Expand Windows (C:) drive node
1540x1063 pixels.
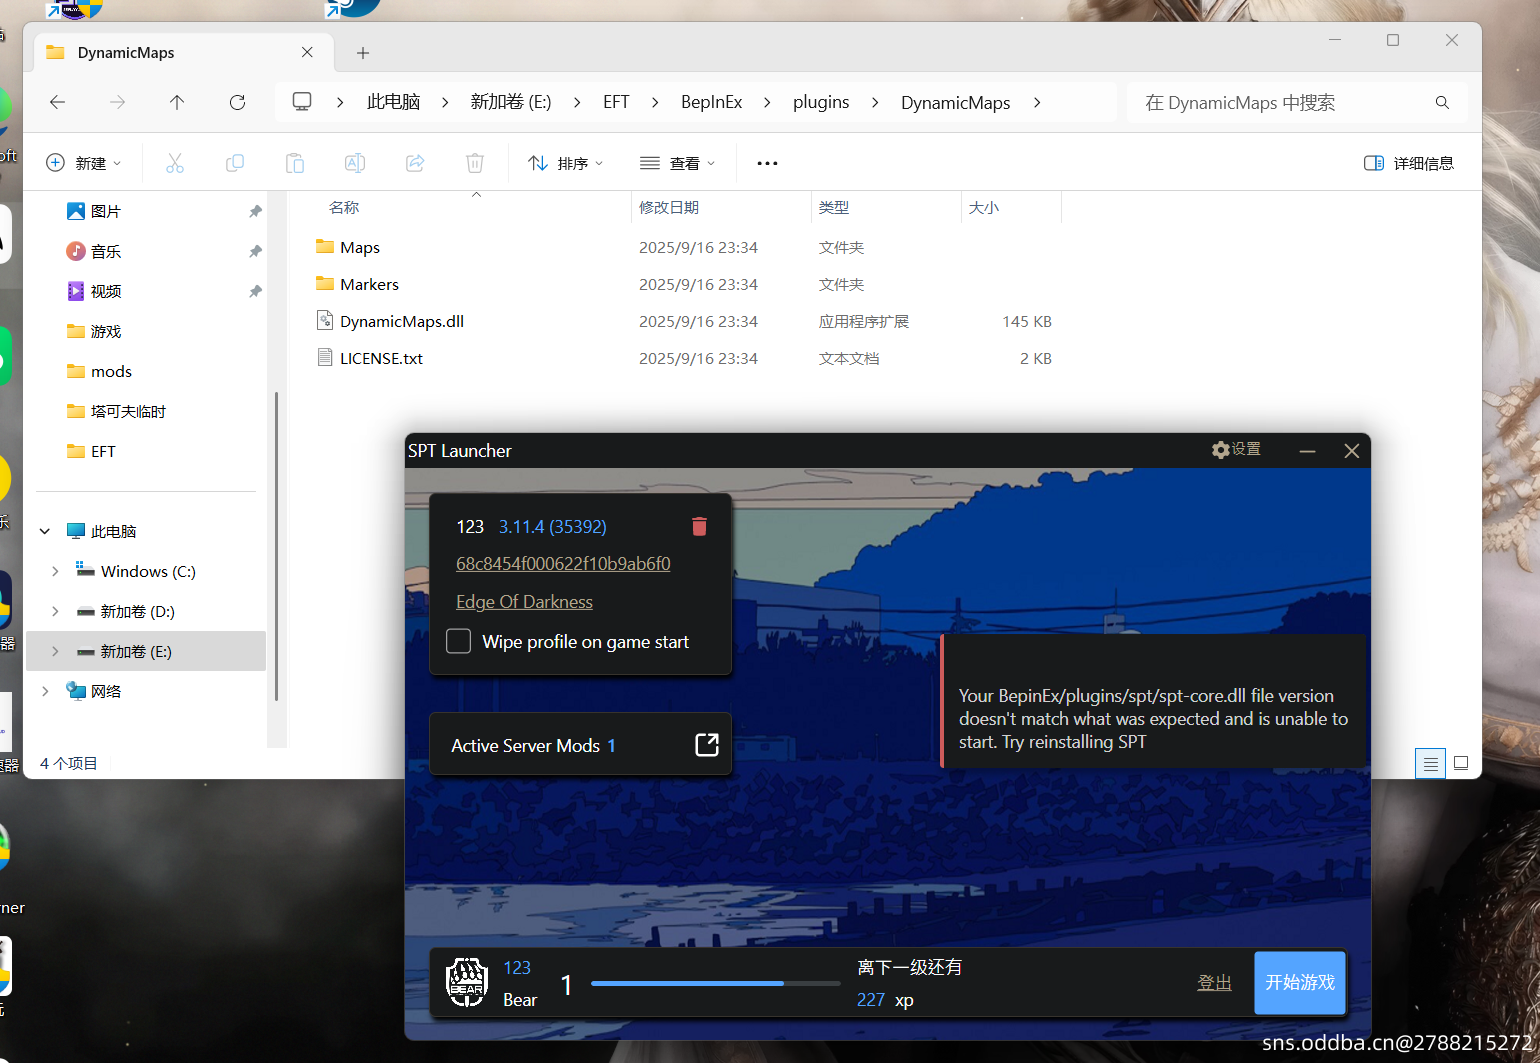pyautogui.click(x=55, y=571)
